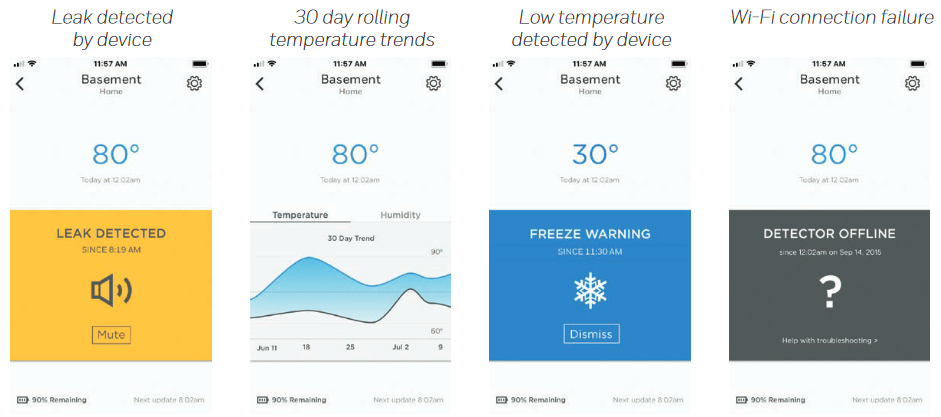Dismiss the freeze warning alert
The height and width of the screenshot is (417, 941).
tap(590, 334)
